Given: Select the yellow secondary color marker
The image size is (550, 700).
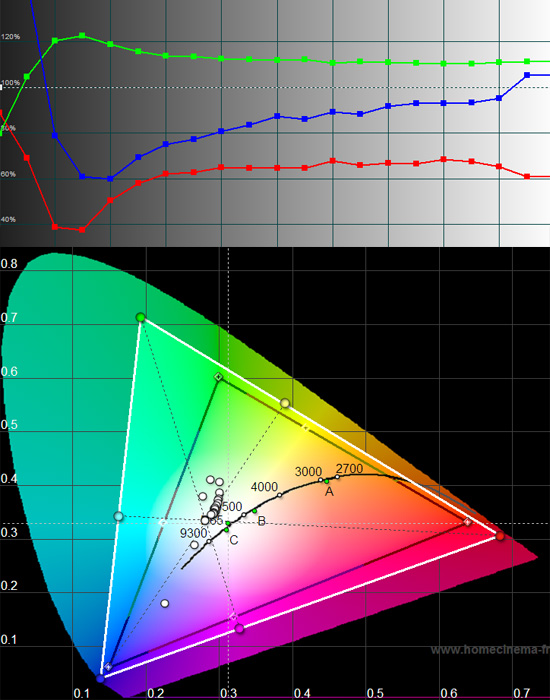Looking at the screenshot, I should (285, 404).
